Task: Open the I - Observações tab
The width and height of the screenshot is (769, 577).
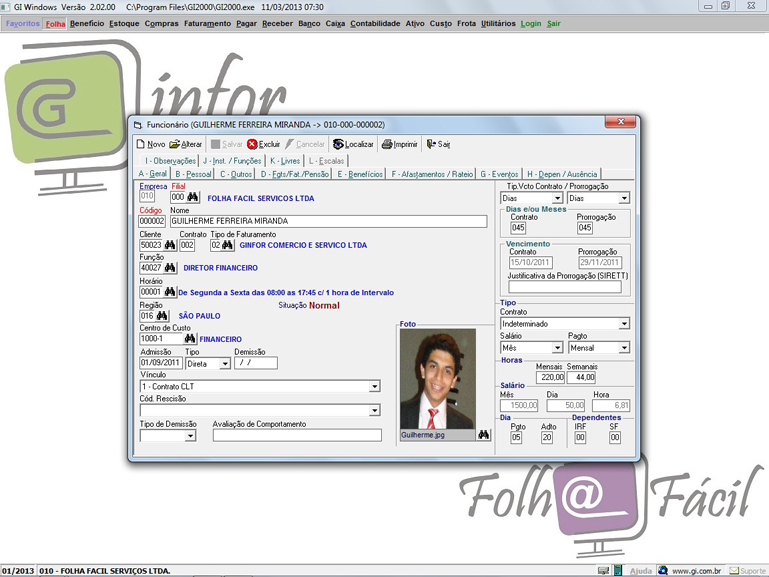Action: click(170, 161)
